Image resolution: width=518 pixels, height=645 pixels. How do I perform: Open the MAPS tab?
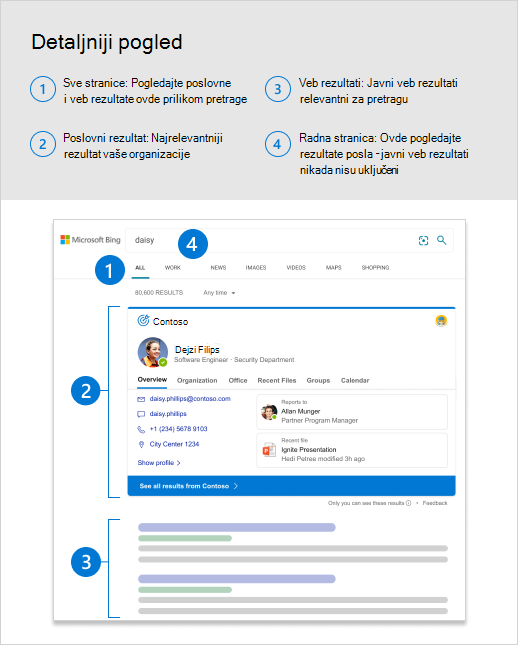click(334, 268)
